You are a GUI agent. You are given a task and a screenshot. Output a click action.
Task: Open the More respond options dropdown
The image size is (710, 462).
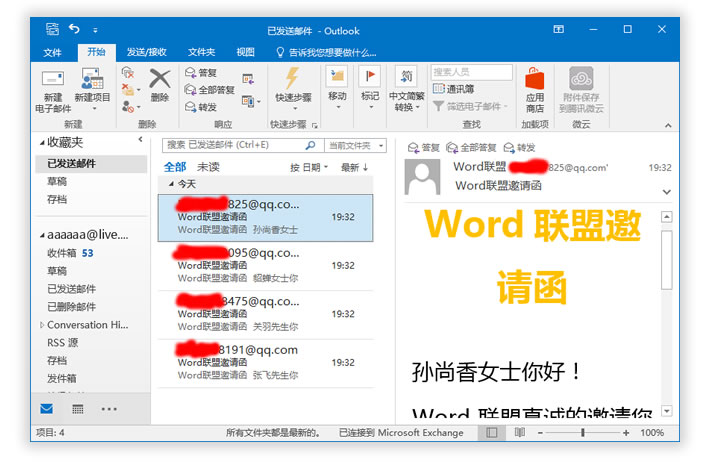251,101
